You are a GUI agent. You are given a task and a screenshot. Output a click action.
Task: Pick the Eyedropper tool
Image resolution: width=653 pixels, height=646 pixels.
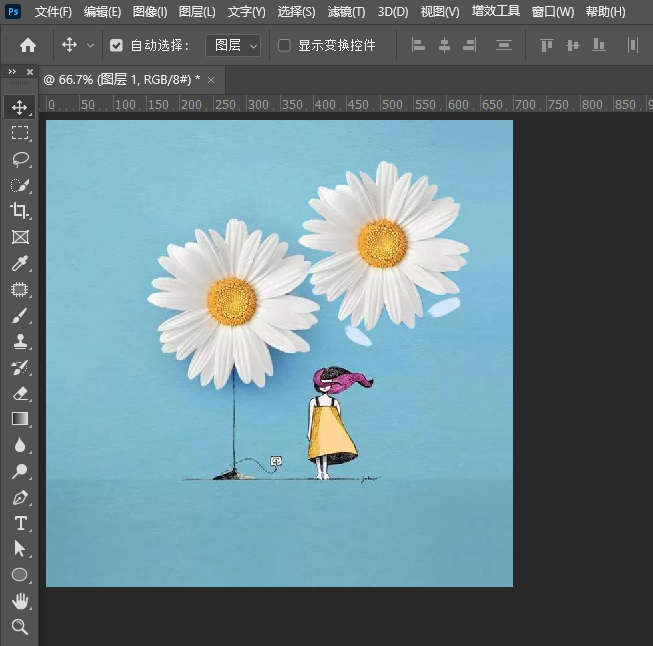pos(19,264)
